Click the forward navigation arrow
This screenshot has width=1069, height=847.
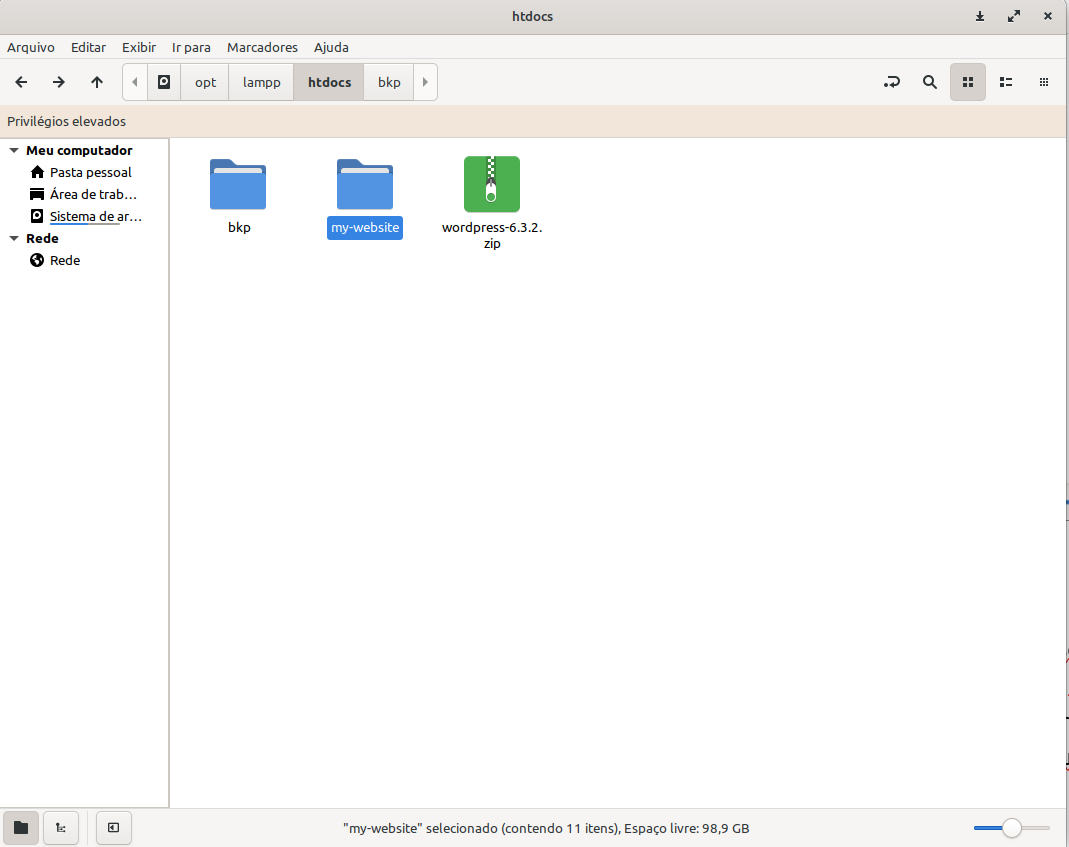59,82
